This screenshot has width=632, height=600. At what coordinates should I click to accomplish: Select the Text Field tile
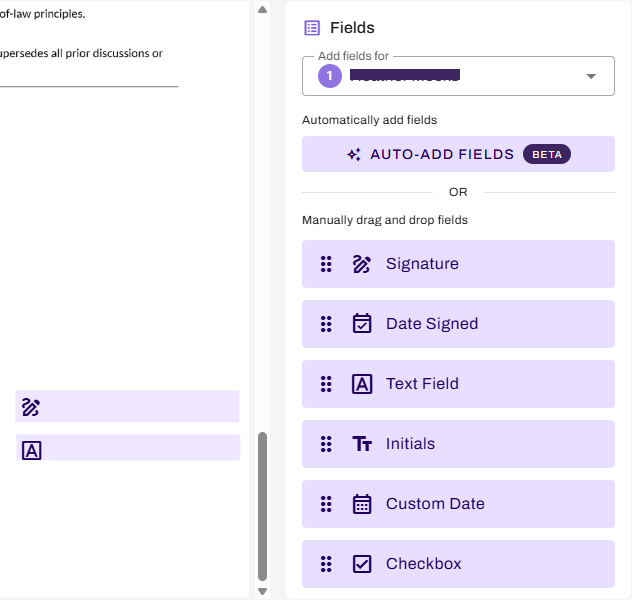click(458, 384)
